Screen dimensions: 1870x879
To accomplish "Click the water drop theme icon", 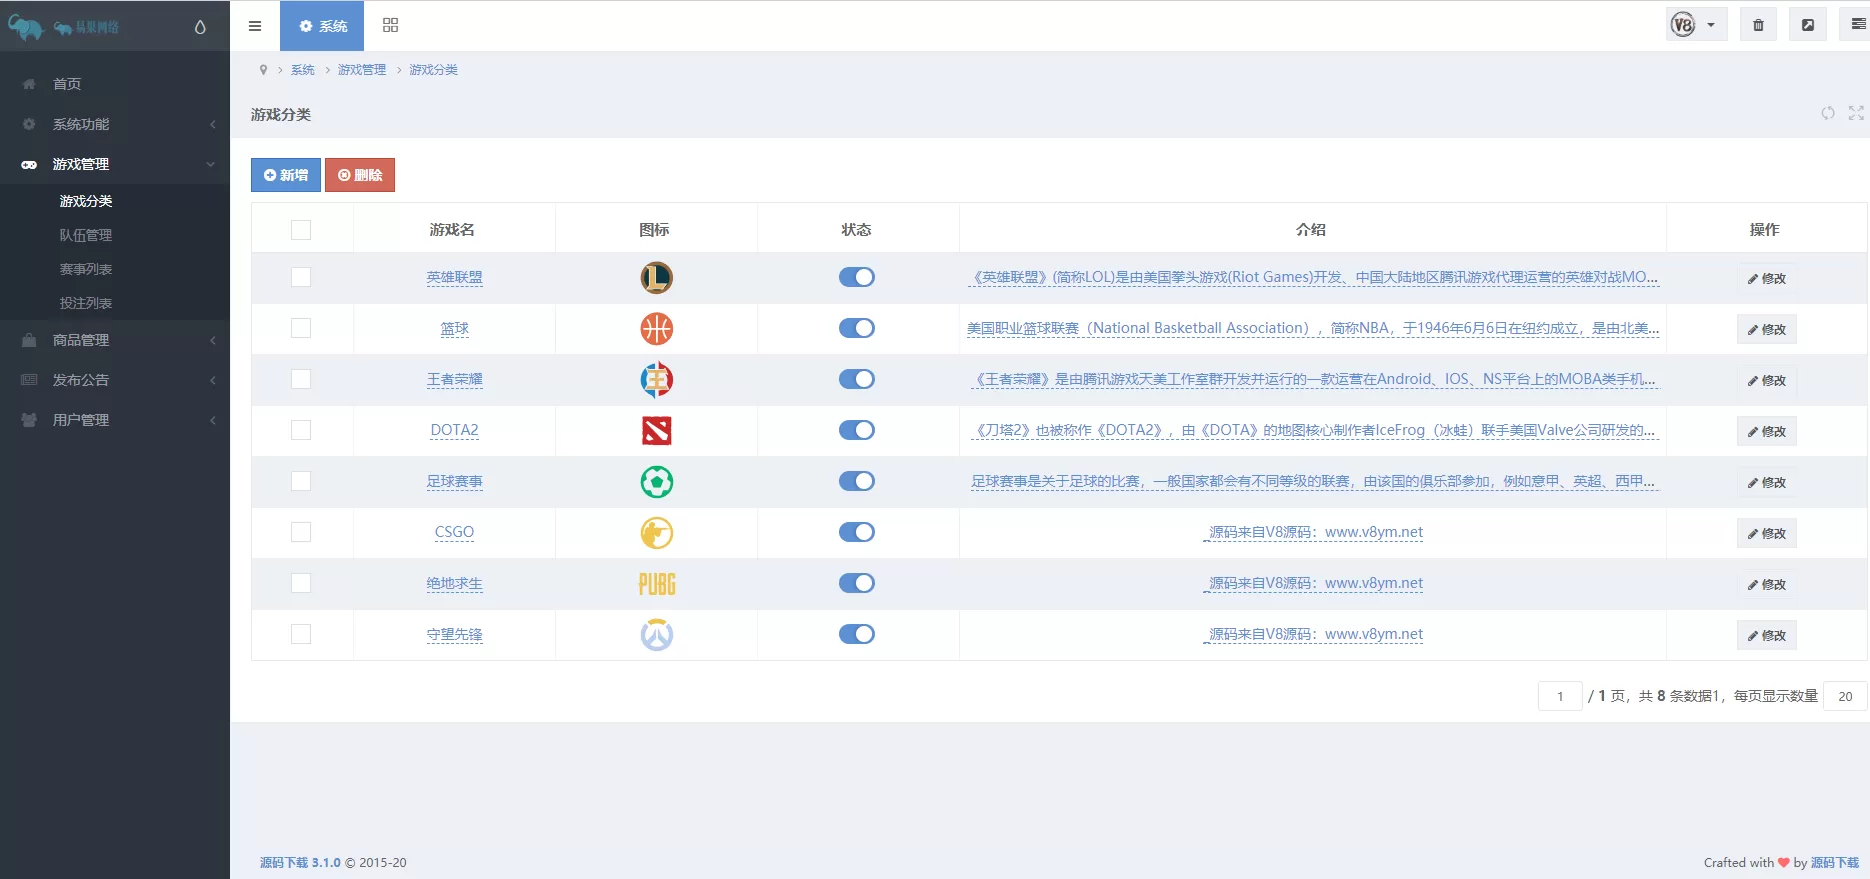I will pos(200,27).
